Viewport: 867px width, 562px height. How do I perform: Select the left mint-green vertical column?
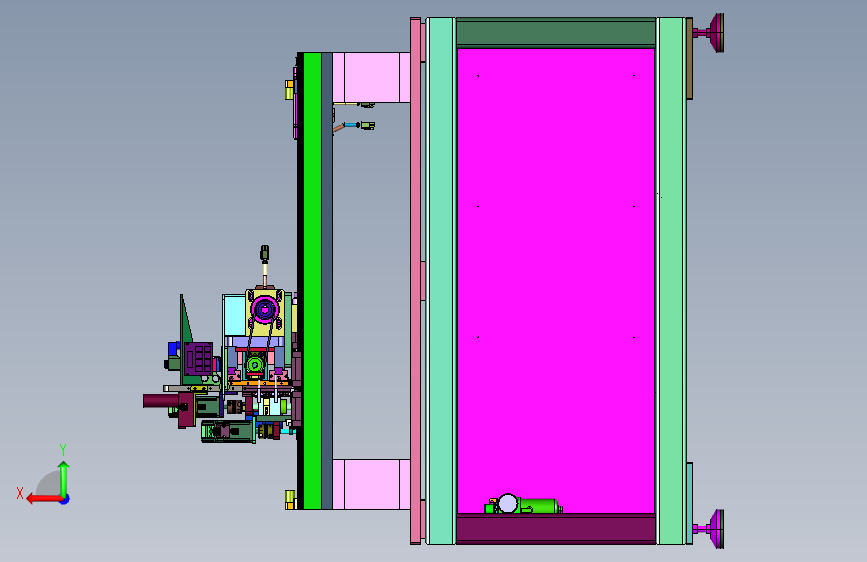(442, 281)
